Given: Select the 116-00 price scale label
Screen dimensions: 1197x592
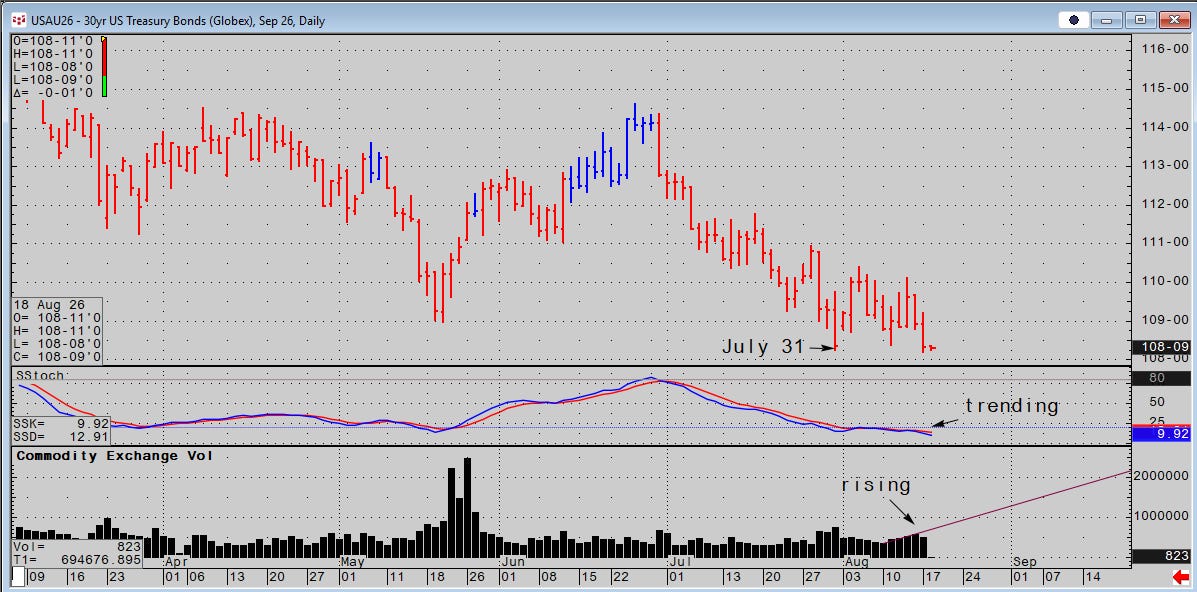Looking at the screenshot, I should coord(1167,49).
